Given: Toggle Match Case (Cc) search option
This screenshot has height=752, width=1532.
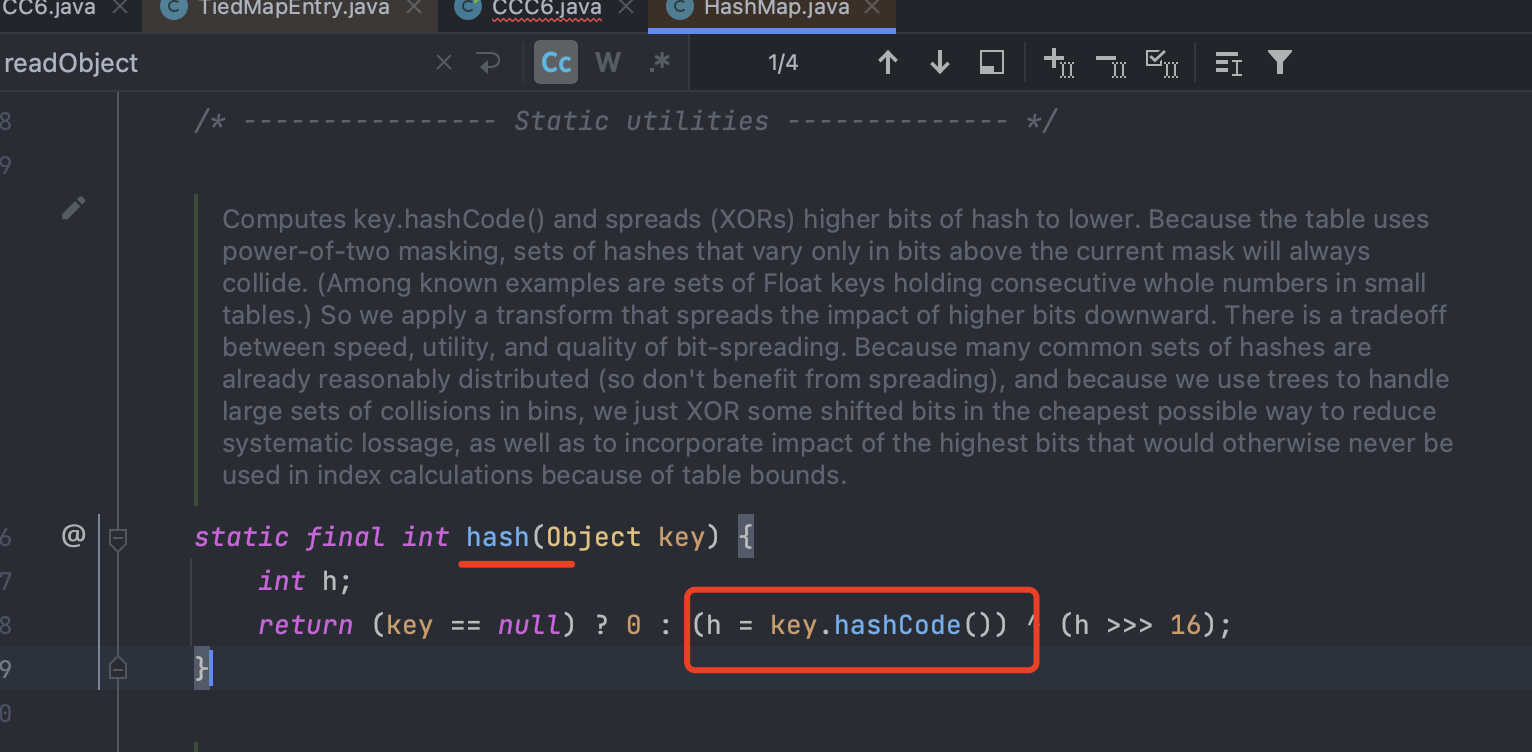Looking at the screenshot, I should click(556, 63).
